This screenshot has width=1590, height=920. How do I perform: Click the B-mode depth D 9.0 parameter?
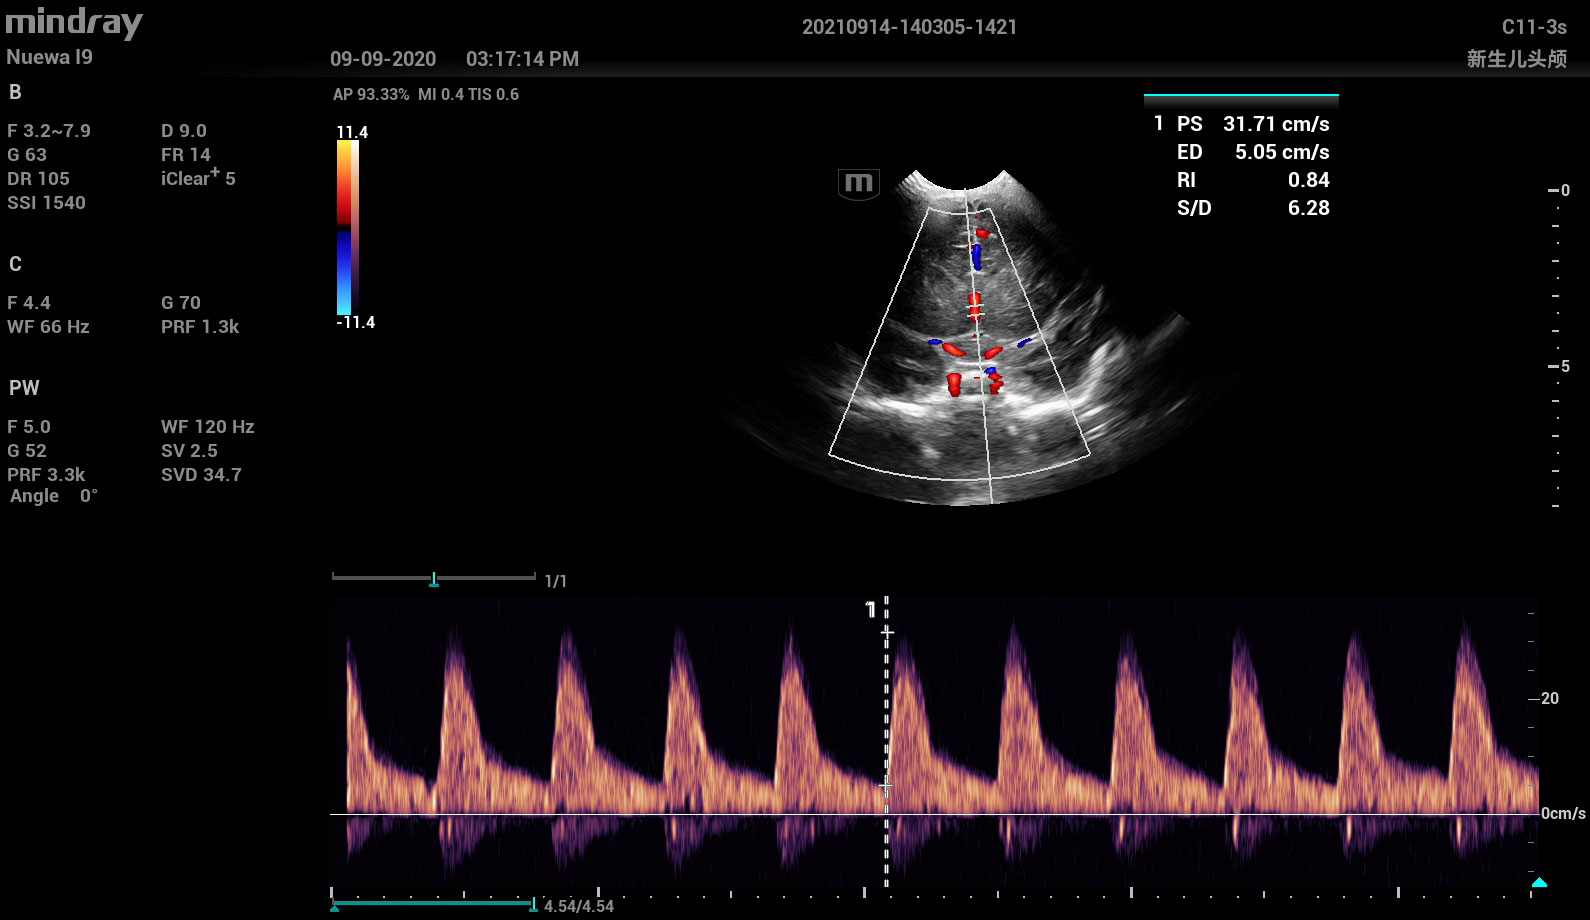(x=184, y=131)
